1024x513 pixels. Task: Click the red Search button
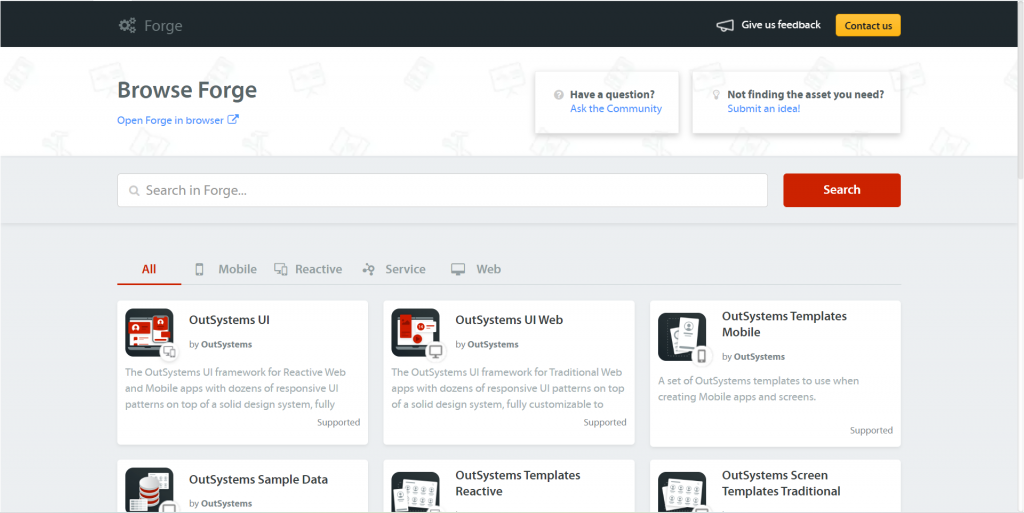[x=842, y=190]
